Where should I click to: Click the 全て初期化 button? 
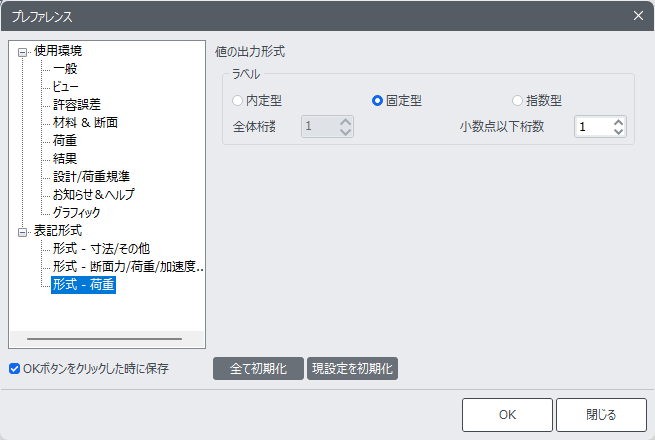(258, 369)
